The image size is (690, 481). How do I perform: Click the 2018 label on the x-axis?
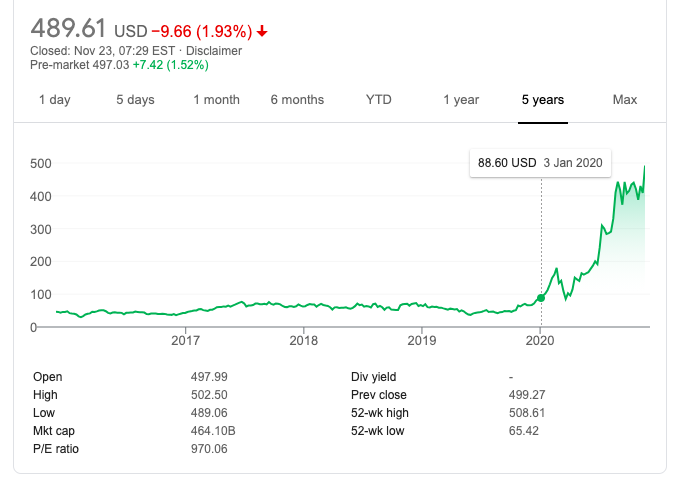tap(304, 341)
